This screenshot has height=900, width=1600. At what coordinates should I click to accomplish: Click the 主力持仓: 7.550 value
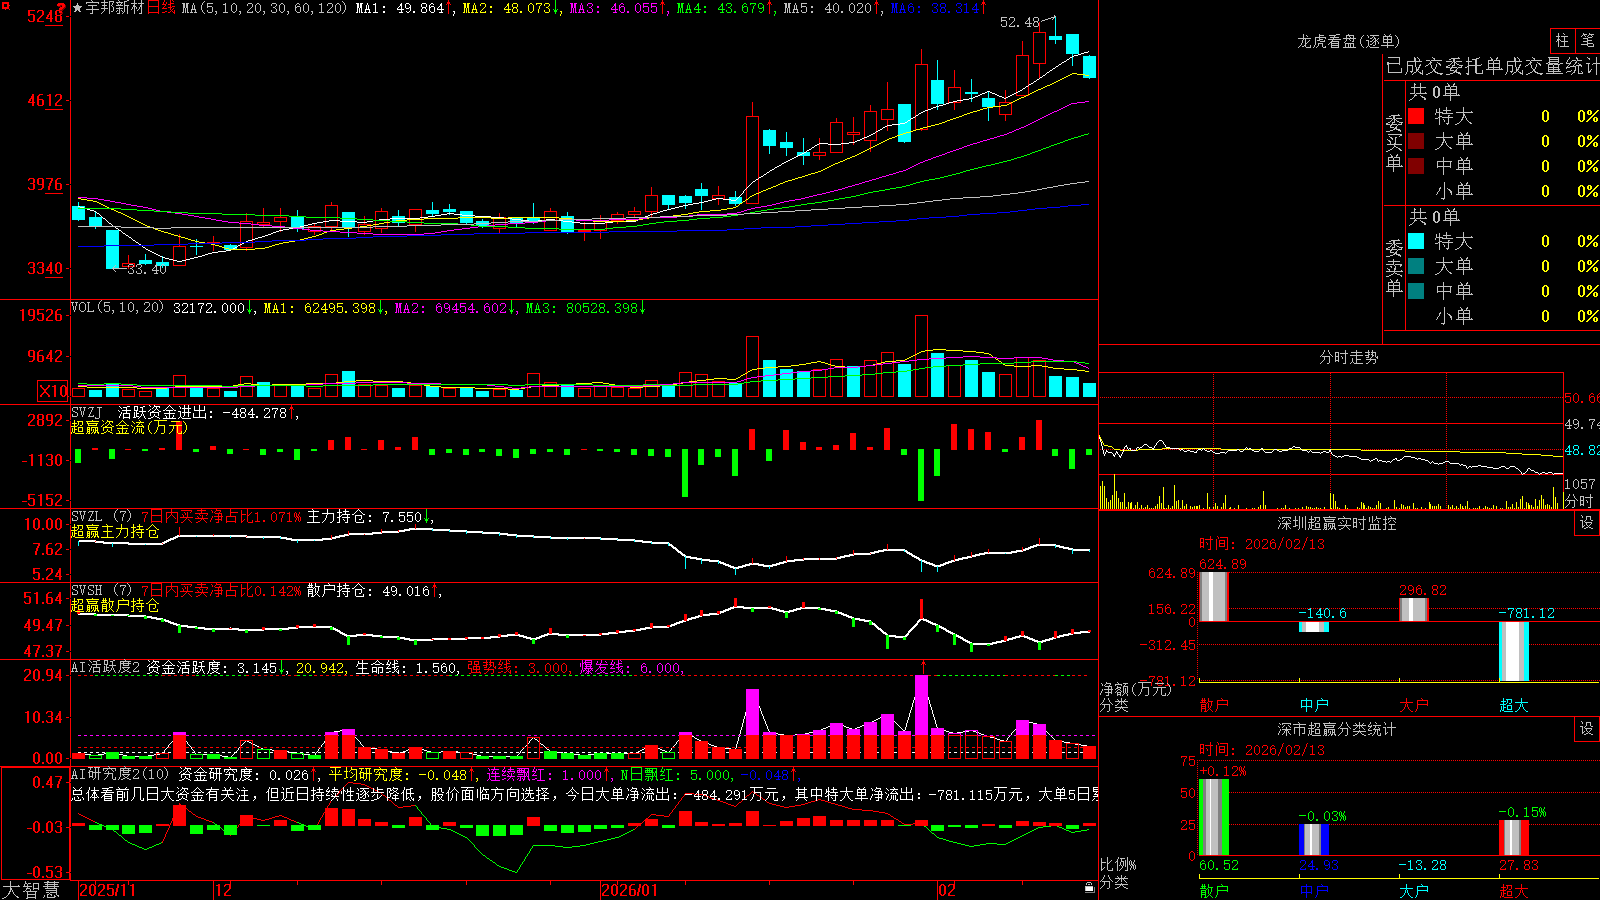coord(364,517)
